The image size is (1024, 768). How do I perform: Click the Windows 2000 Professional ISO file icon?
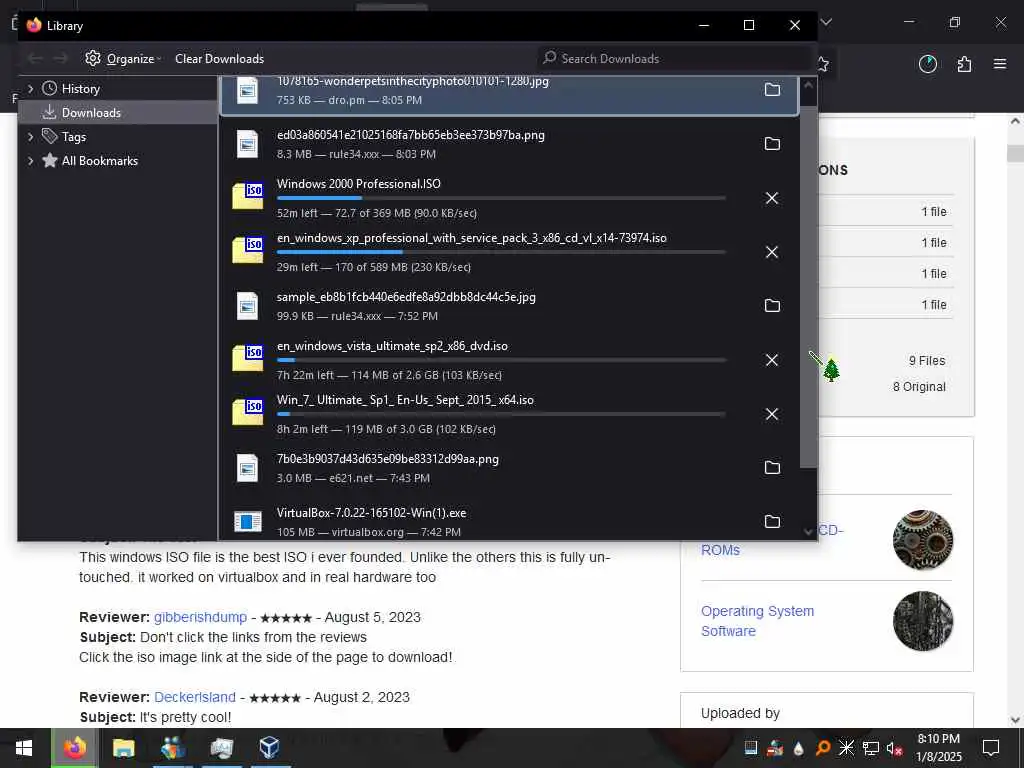coord(248,197)
